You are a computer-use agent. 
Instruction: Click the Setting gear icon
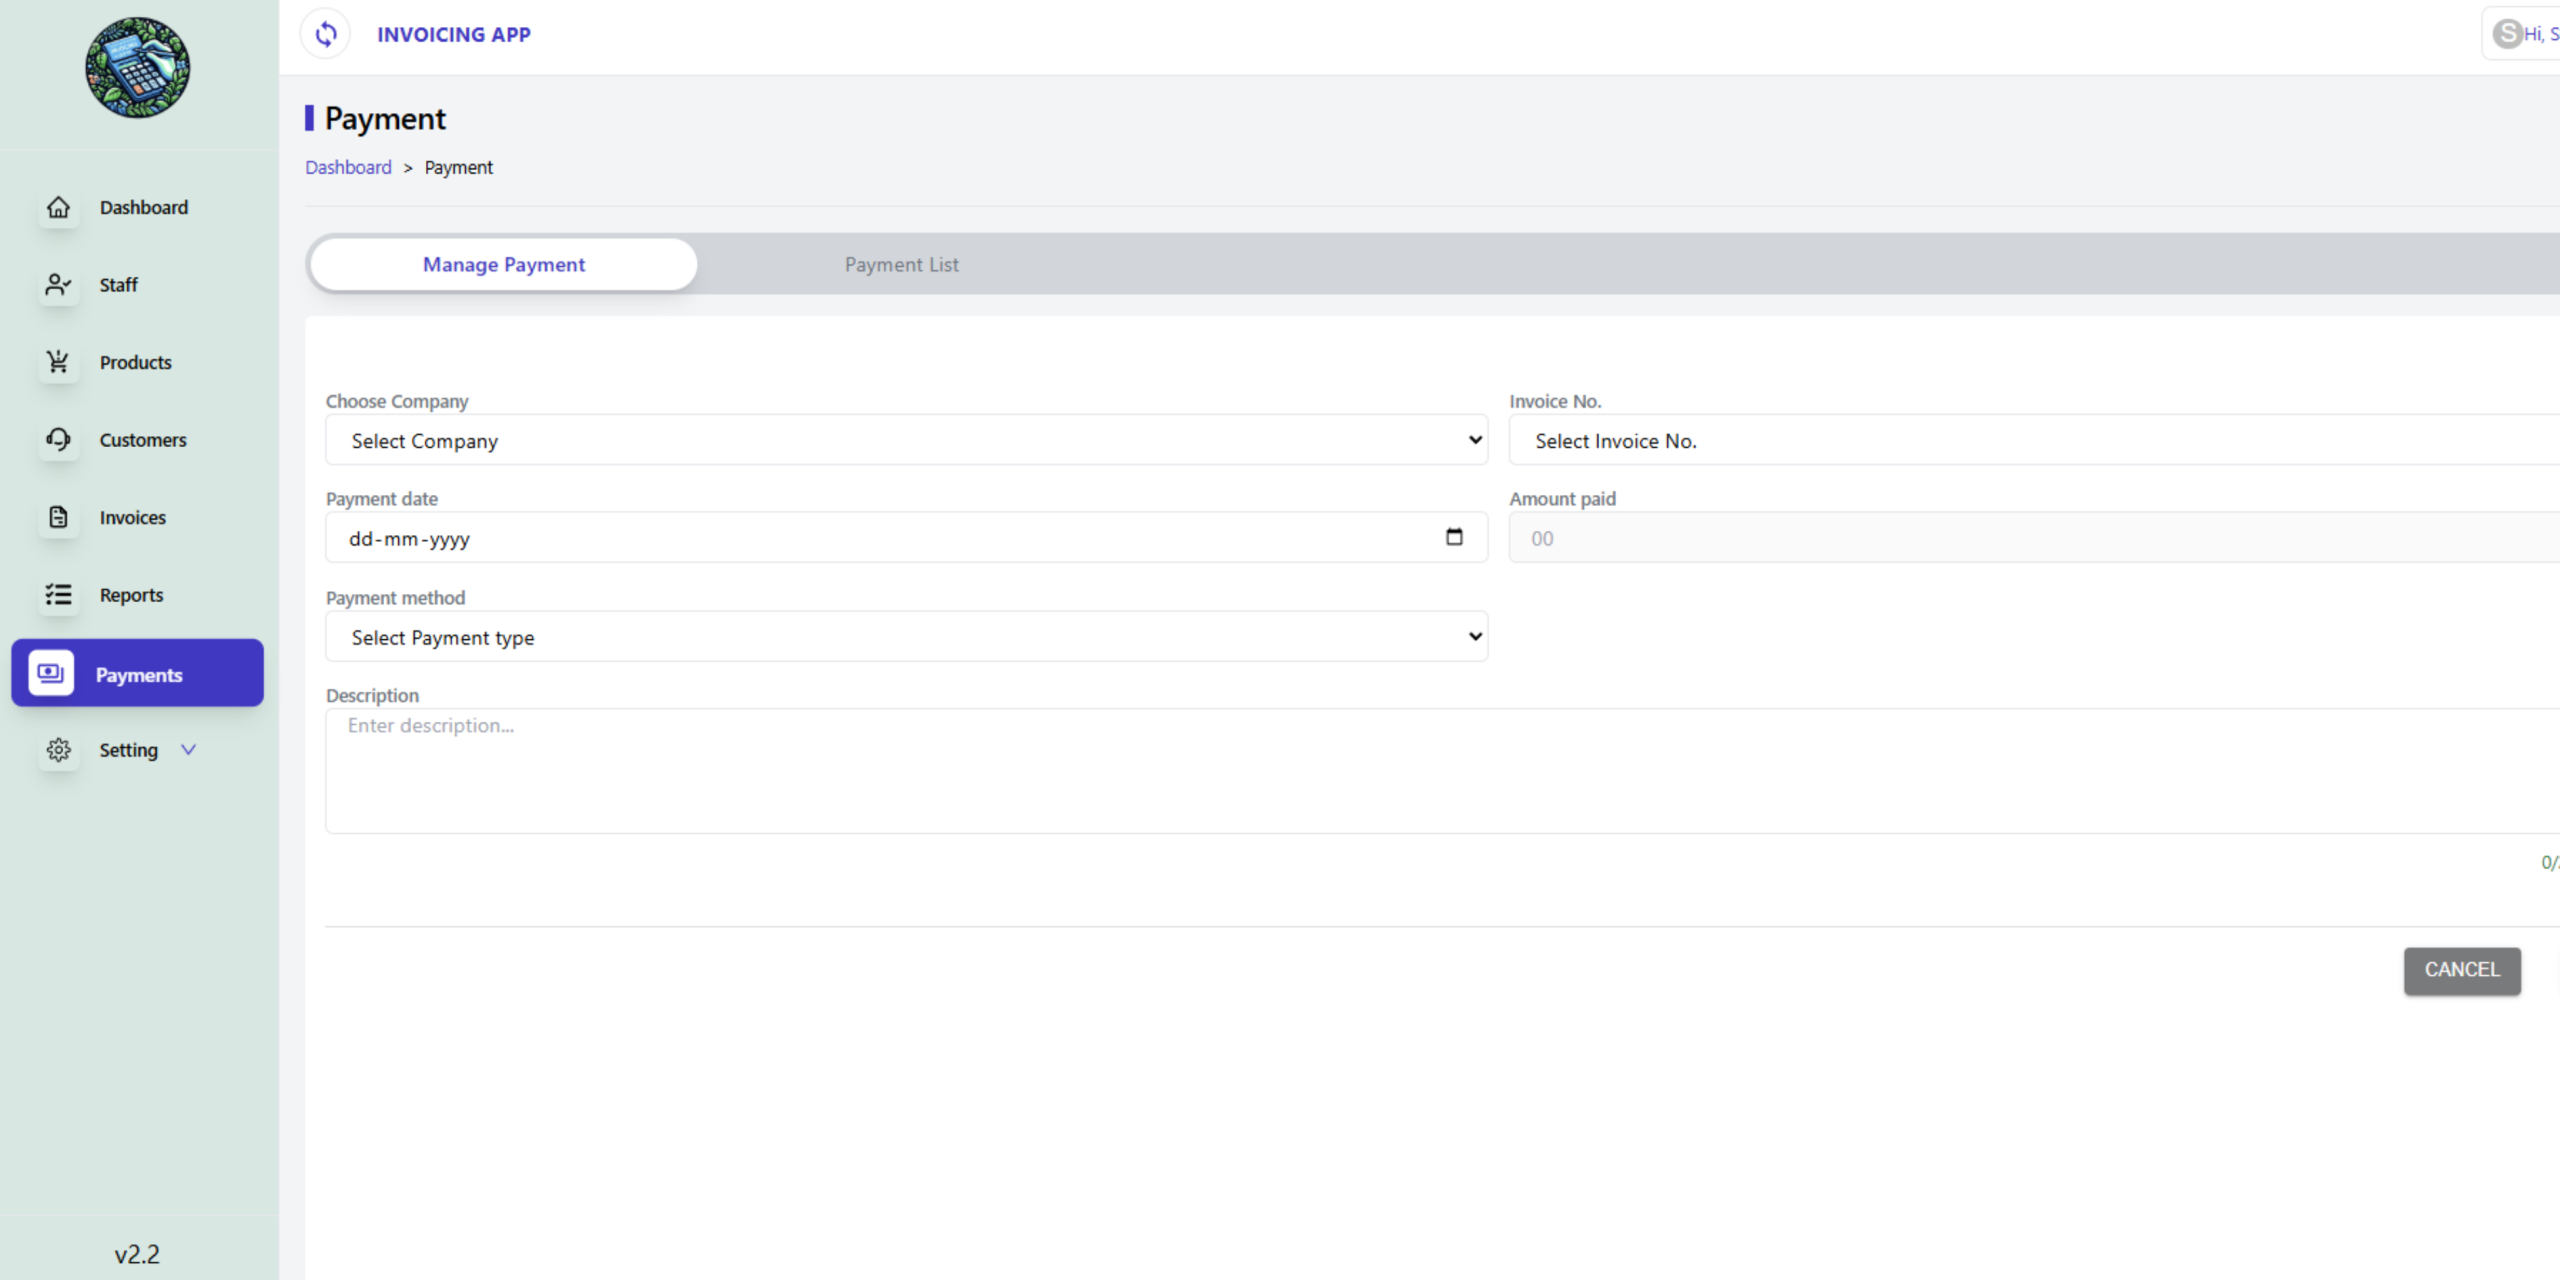pyautogui.click(x=59, y=750)
